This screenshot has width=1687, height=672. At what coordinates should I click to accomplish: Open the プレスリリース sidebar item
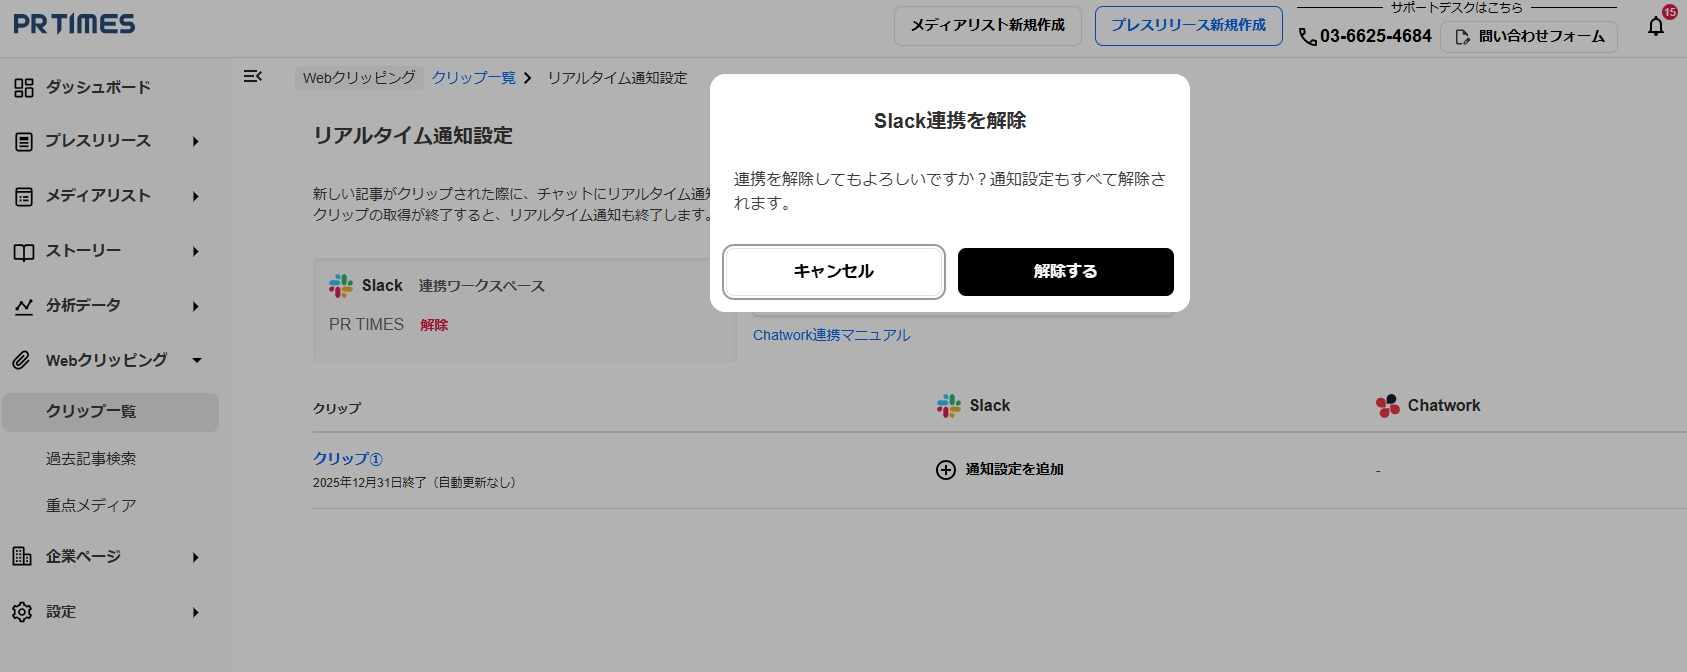pos(98,142)
